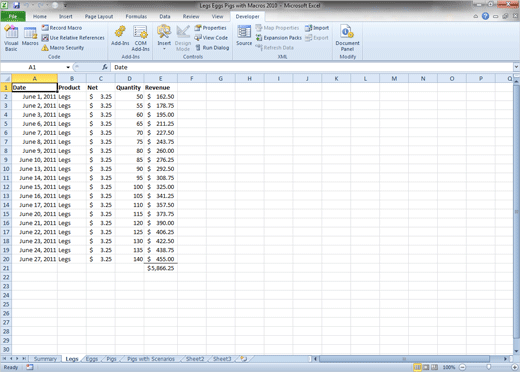
Task: Minimize the ribbon
Action: point(476,16)
